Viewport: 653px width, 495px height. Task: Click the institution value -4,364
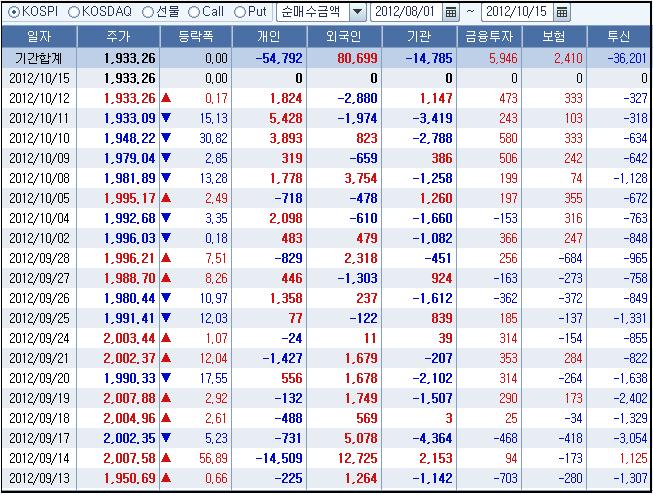pyautogui.click(x=432, y=438)
